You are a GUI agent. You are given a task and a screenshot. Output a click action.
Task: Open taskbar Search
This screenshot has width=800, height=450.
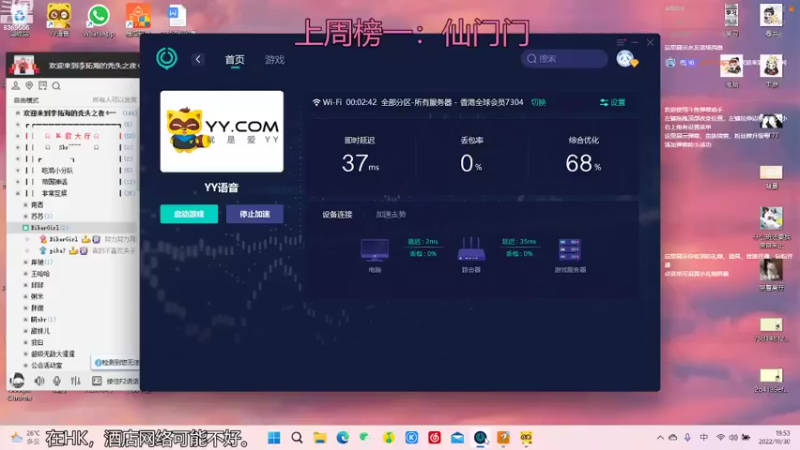297,438
